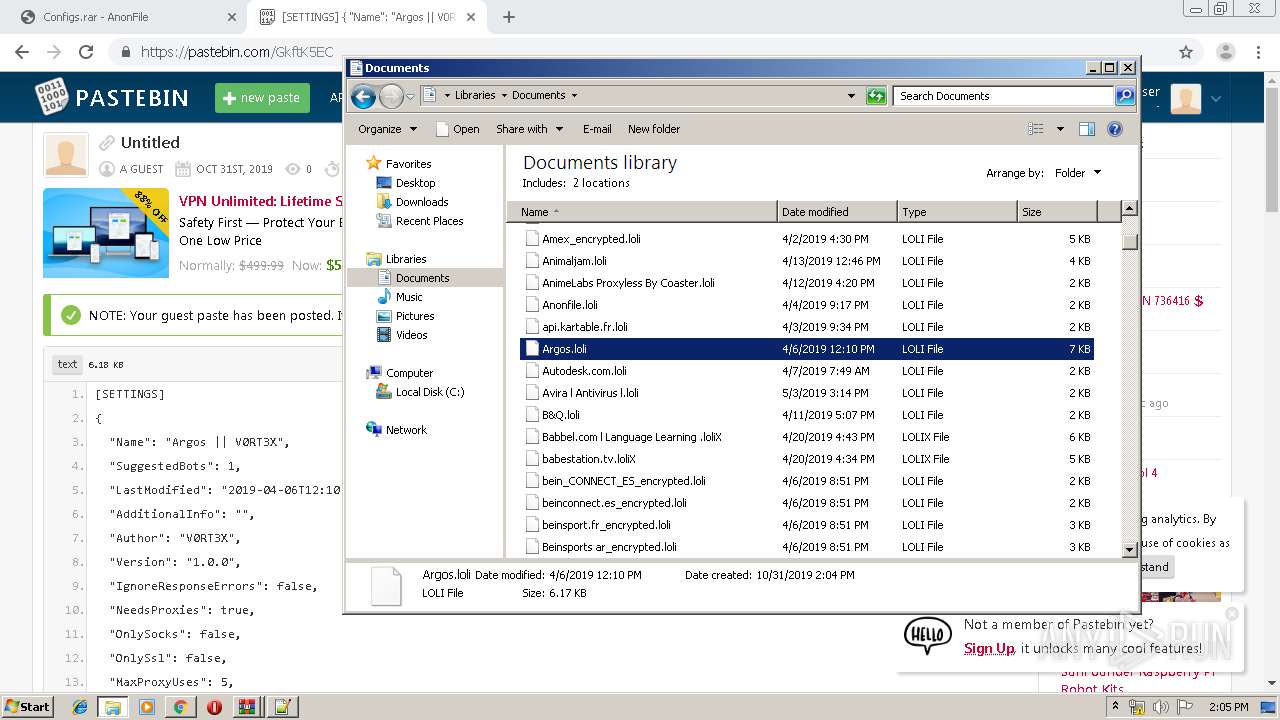
Task: Select Animaljam.loli file row
Action: pyautogui.click(x=807, y=261)
